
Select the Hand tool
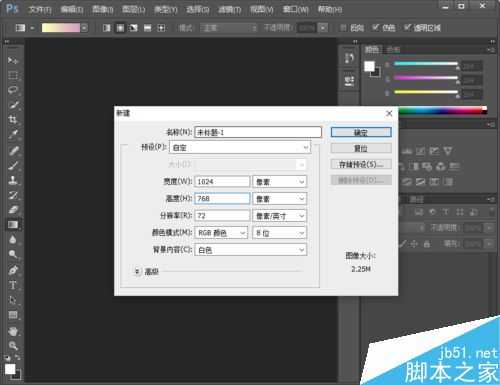[x=13, y=331]
